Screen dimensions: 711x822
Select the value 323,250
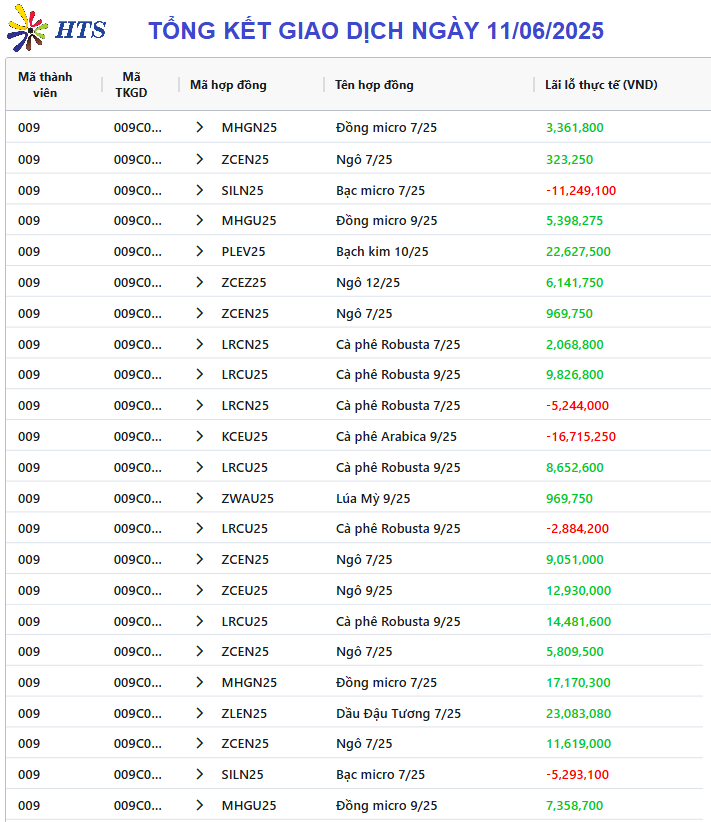tap(569, 159)
